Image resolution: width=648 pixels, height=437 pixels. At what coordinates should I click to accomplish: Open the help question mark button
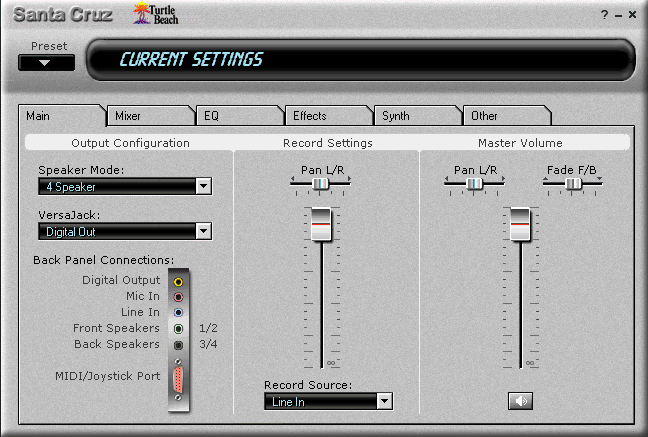pyautogui.click(x=604, y=16)
